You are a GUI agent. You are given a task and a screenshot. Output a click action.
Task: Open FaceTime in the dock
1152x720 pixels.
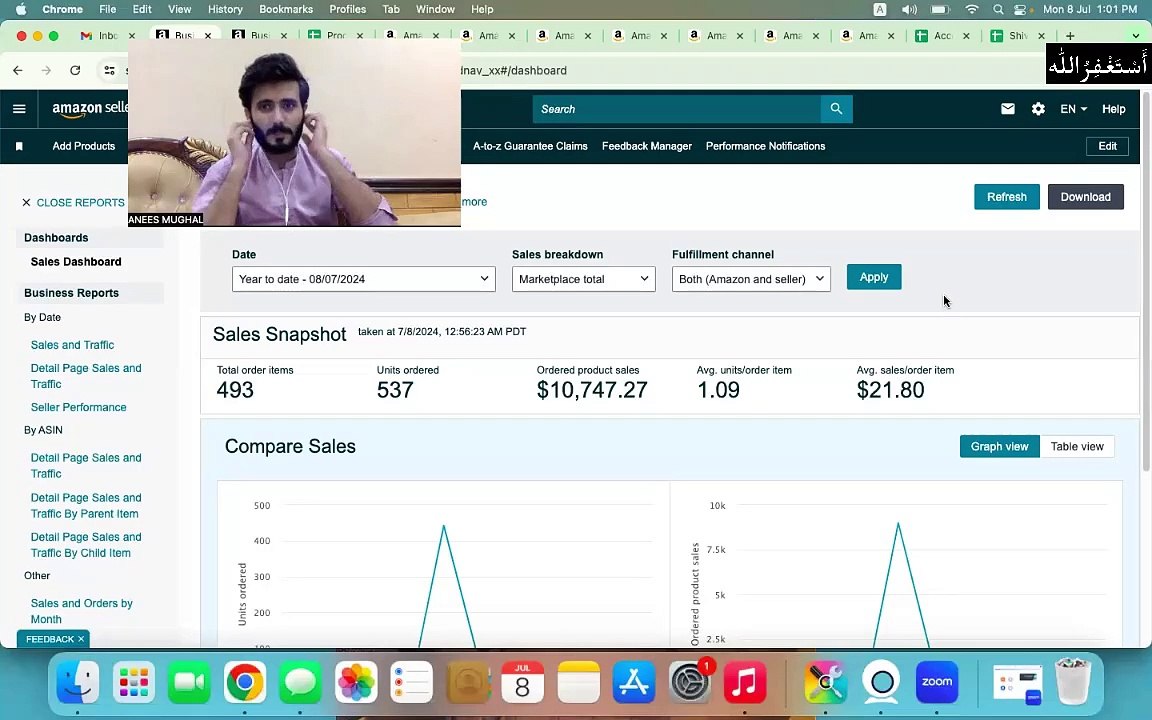pyautogui.click(x=190, y=682)
